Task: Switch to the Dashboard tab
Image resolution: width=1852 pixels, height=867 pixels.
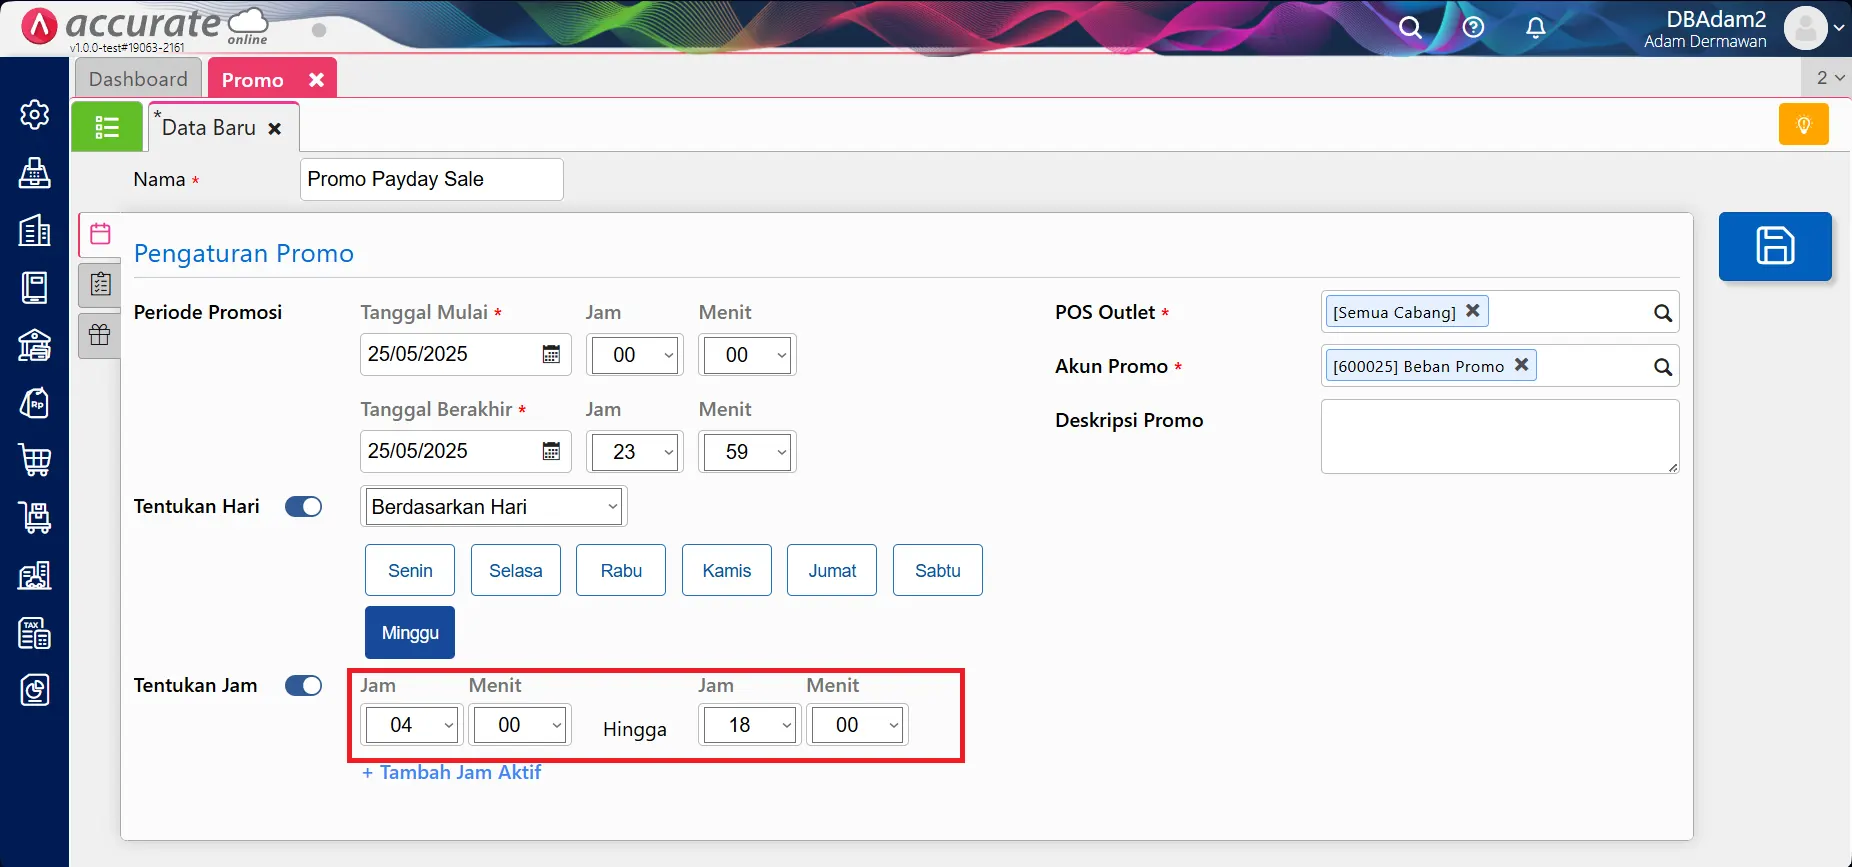Action: click(138, 79)
